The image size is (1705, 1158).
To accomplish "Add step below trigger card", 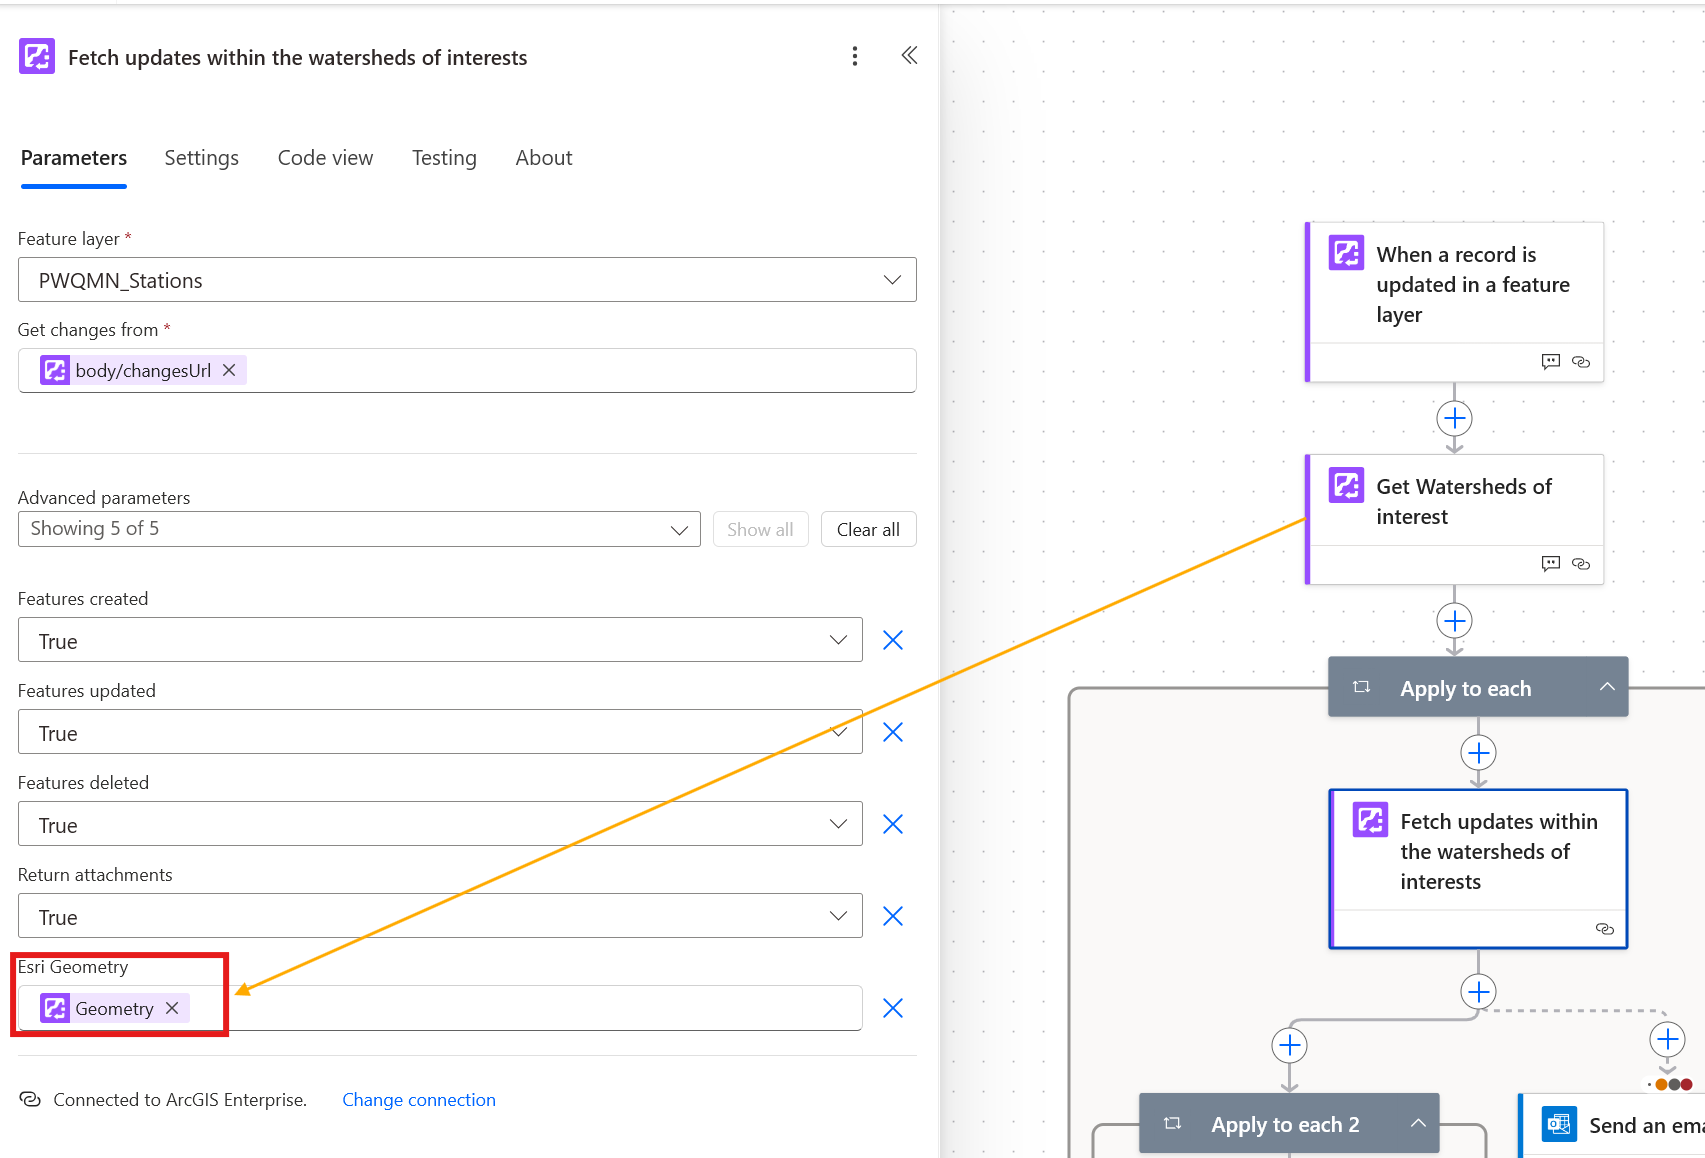I will tap(1454, 418).
